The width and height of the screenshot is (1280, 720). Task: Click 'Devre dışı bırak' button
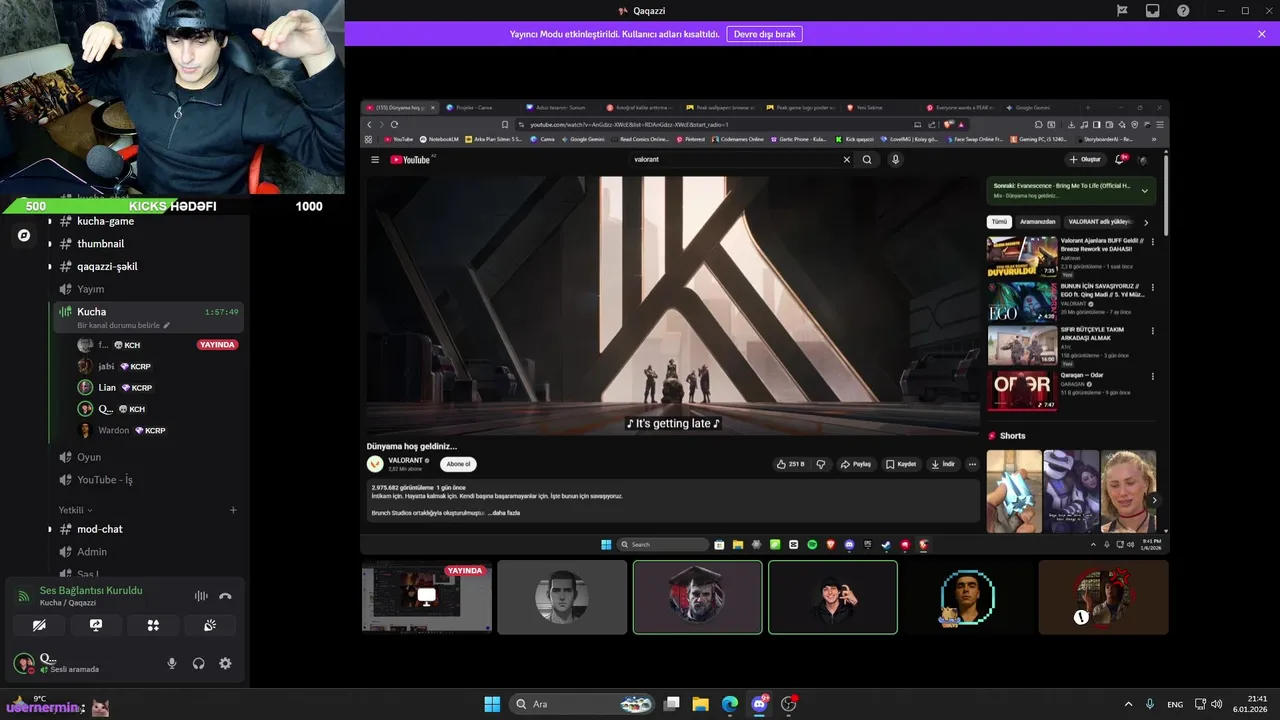(764, 34)
